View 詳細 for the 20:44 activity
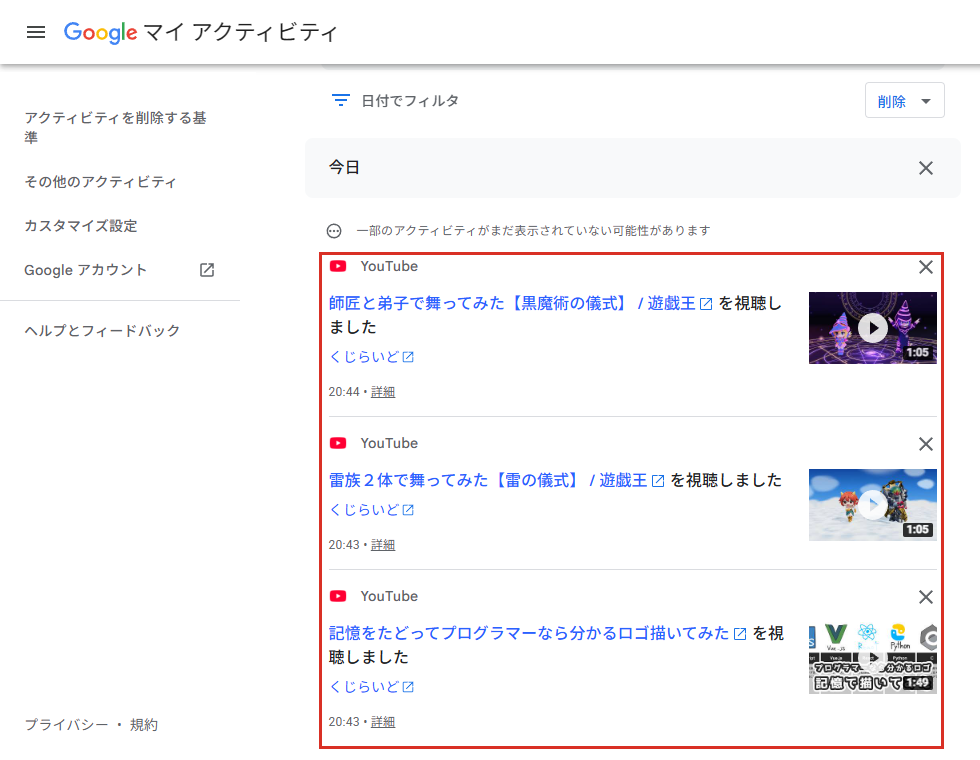The image size is (980, 760). (382, 392)
